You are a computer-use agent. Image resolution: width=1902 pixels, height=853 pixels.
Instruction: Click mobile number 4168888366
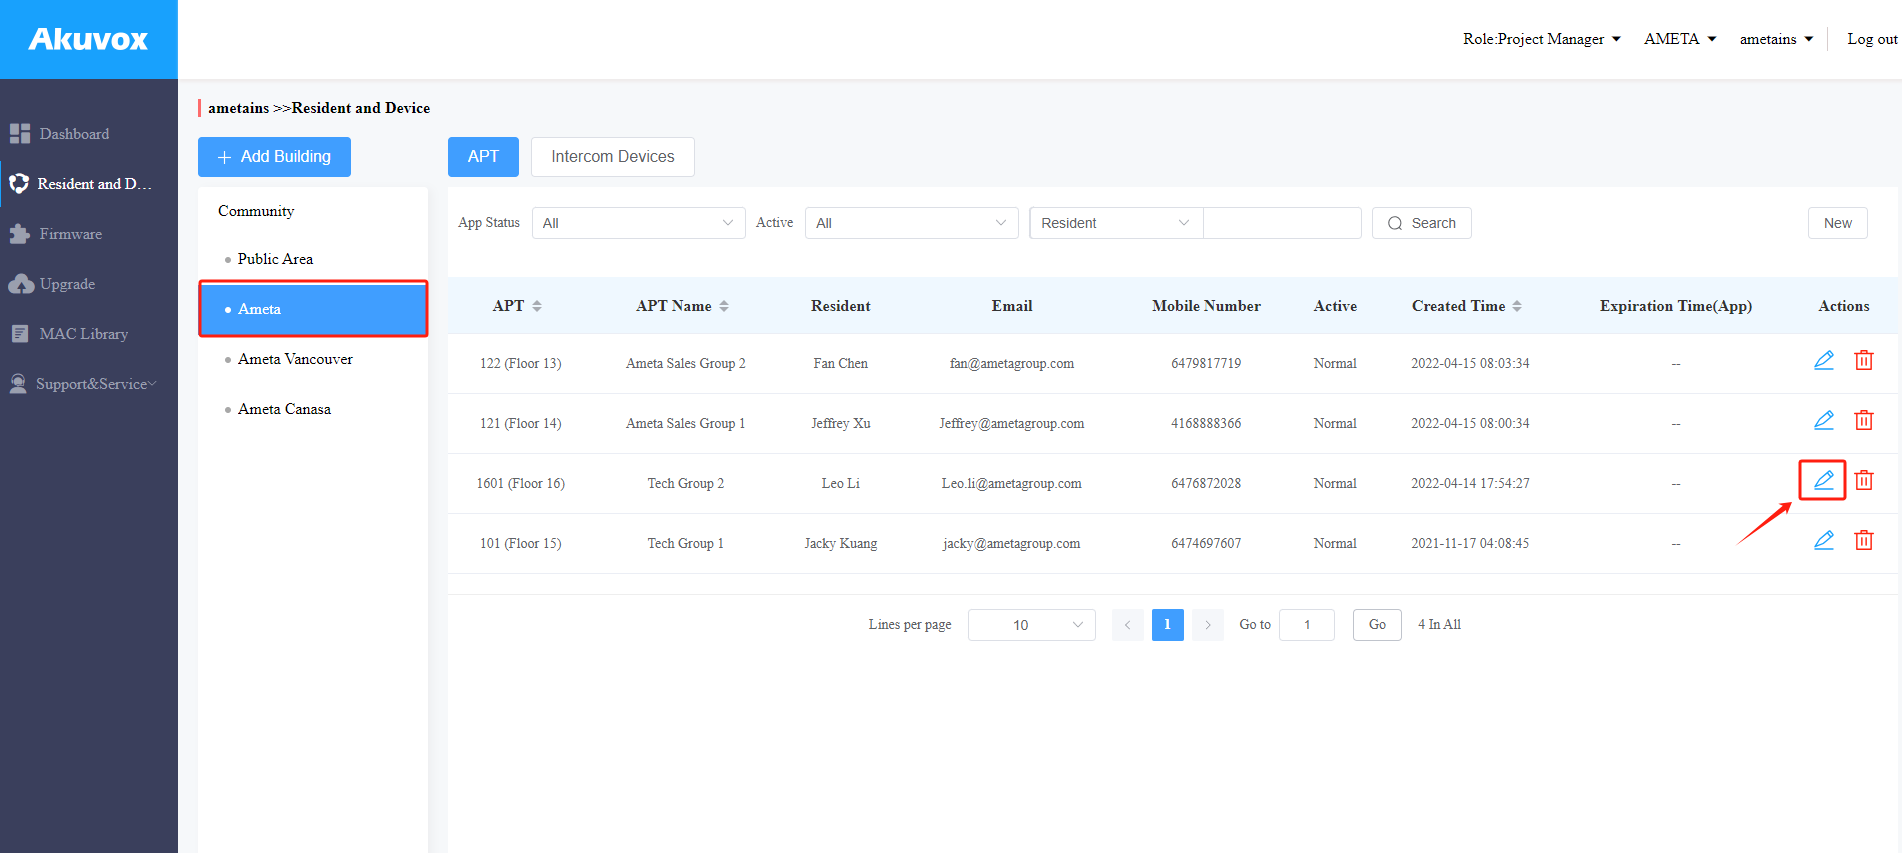click(x=1206, y=424)
